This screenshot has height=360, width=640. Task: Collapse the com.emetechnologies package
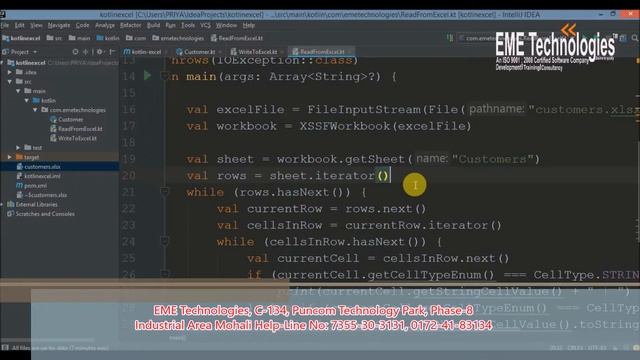(35, 110)
